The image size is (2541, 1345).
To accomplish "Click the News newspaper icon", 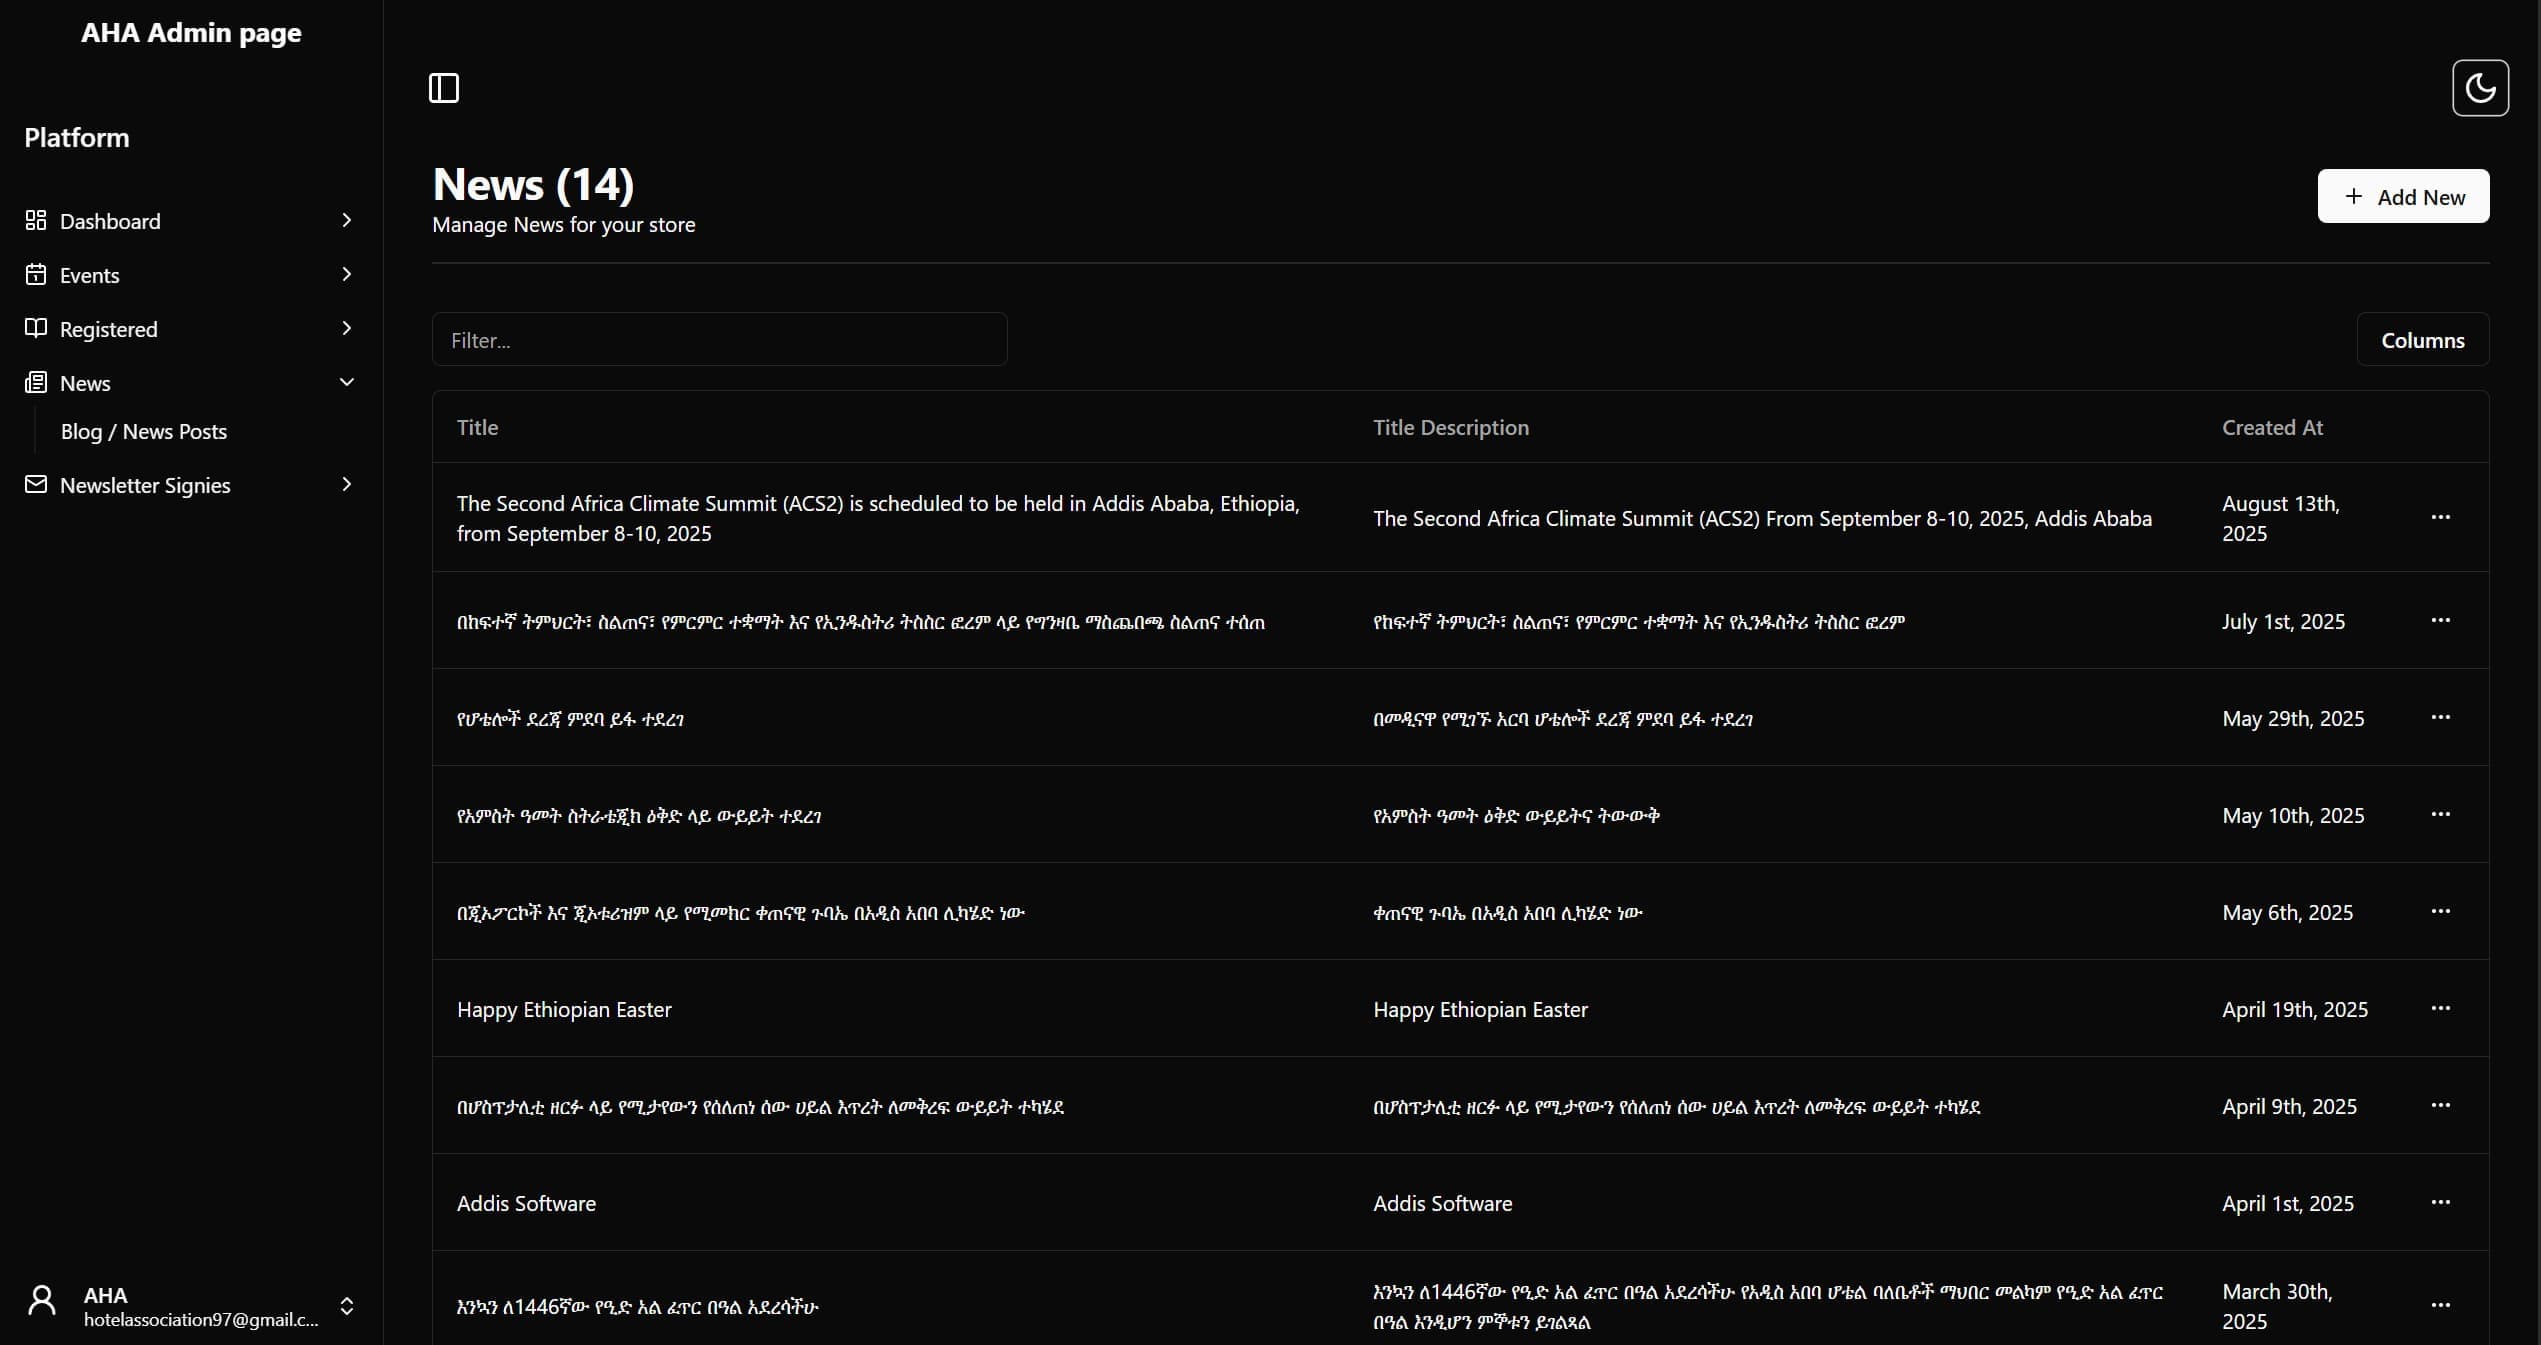I will pyautogui.click(x=36, y=382).
